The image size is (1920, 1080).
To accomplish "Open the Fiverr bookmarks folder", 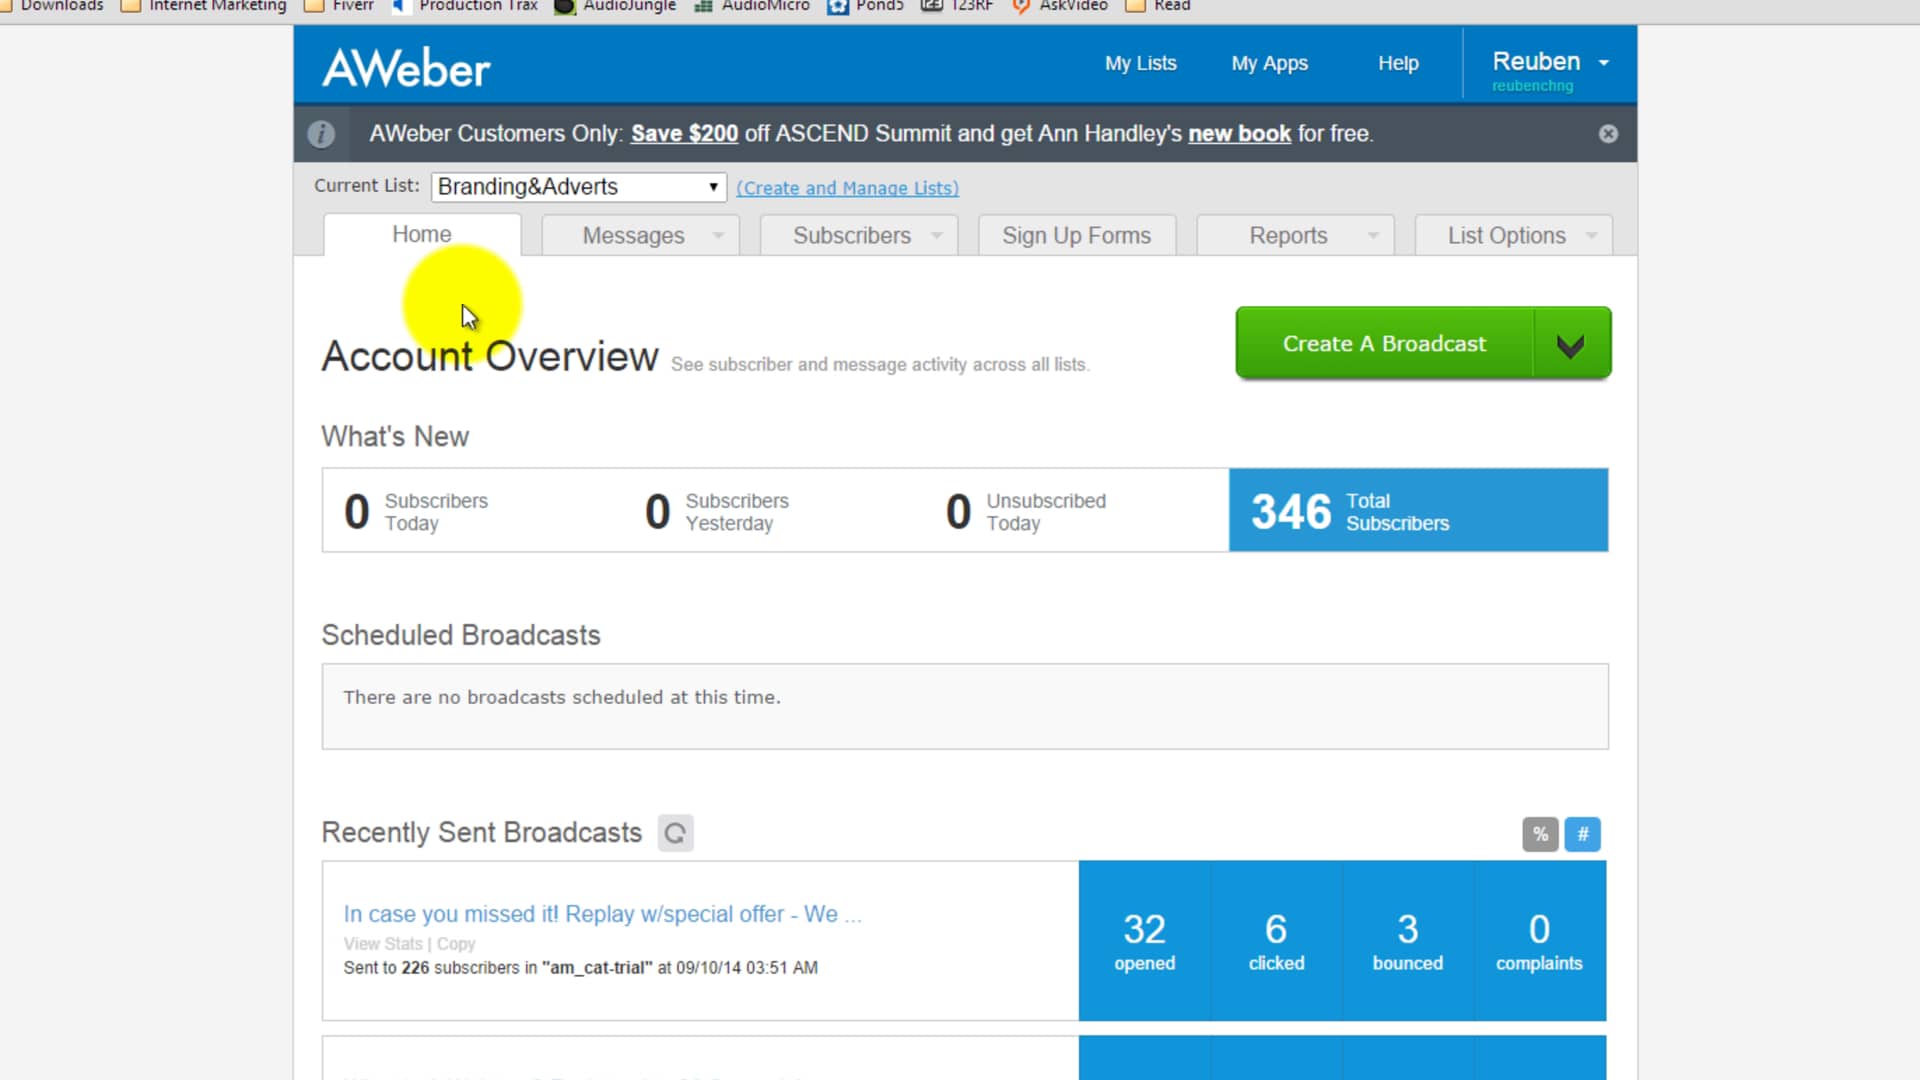I will 339,6.
